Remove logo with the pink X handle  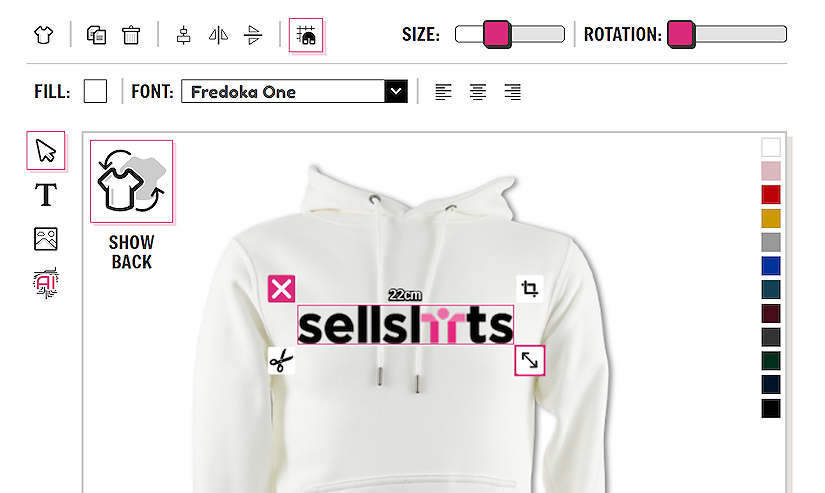click(281, 289)
